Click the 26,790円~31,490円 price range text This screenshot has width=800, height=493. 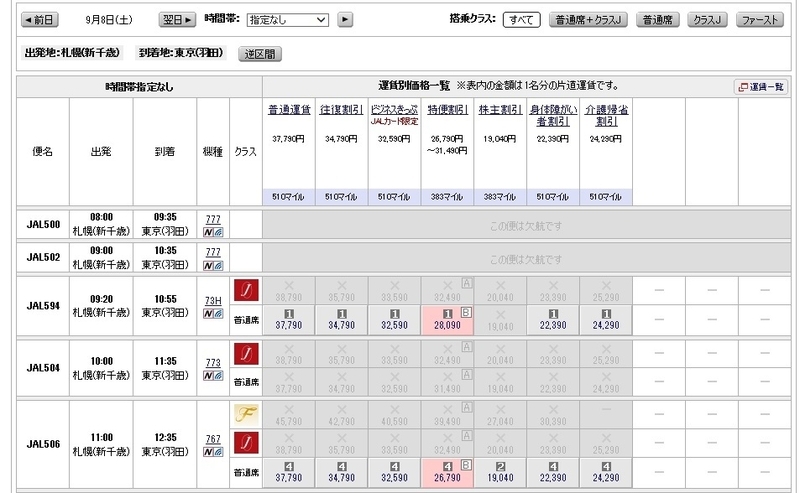point(447,144)
